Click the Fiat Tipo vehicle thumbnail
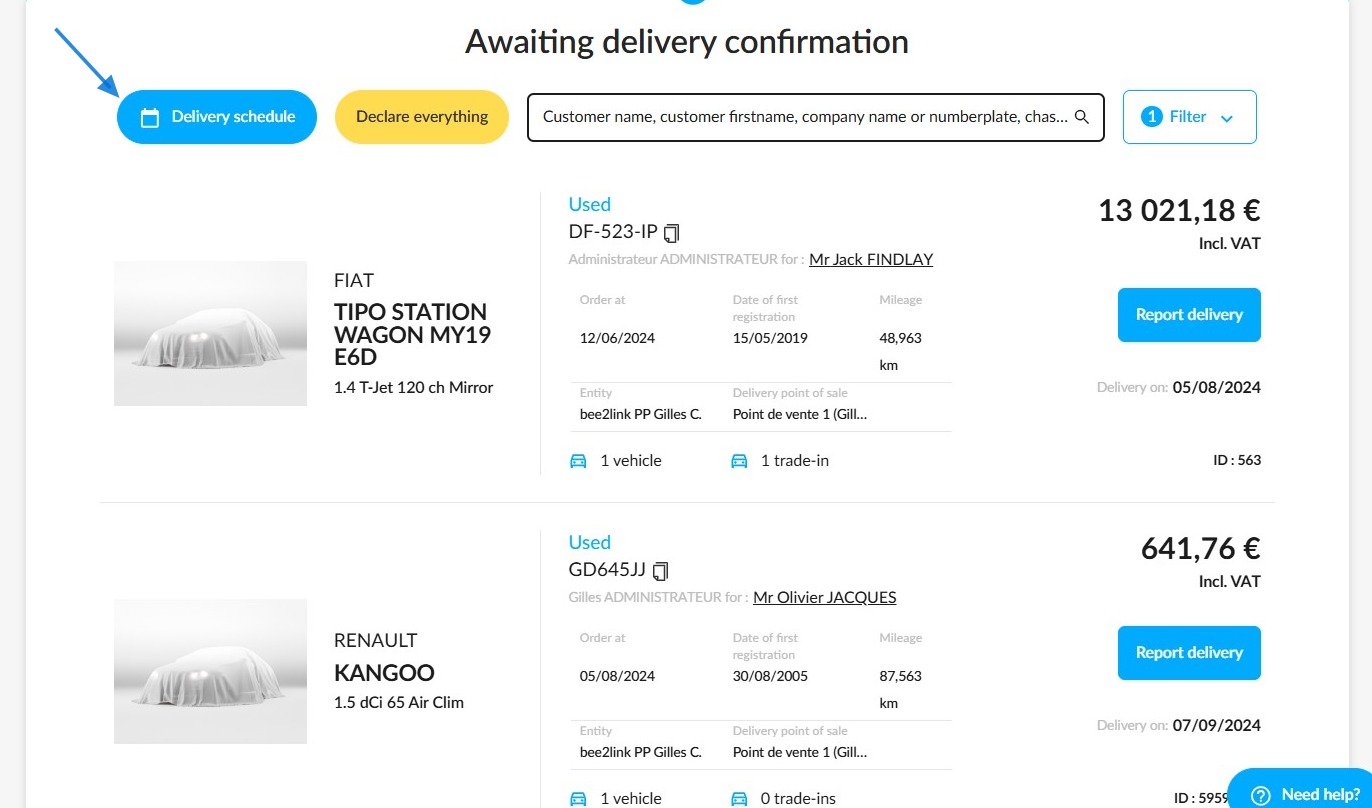 (210, 333)
